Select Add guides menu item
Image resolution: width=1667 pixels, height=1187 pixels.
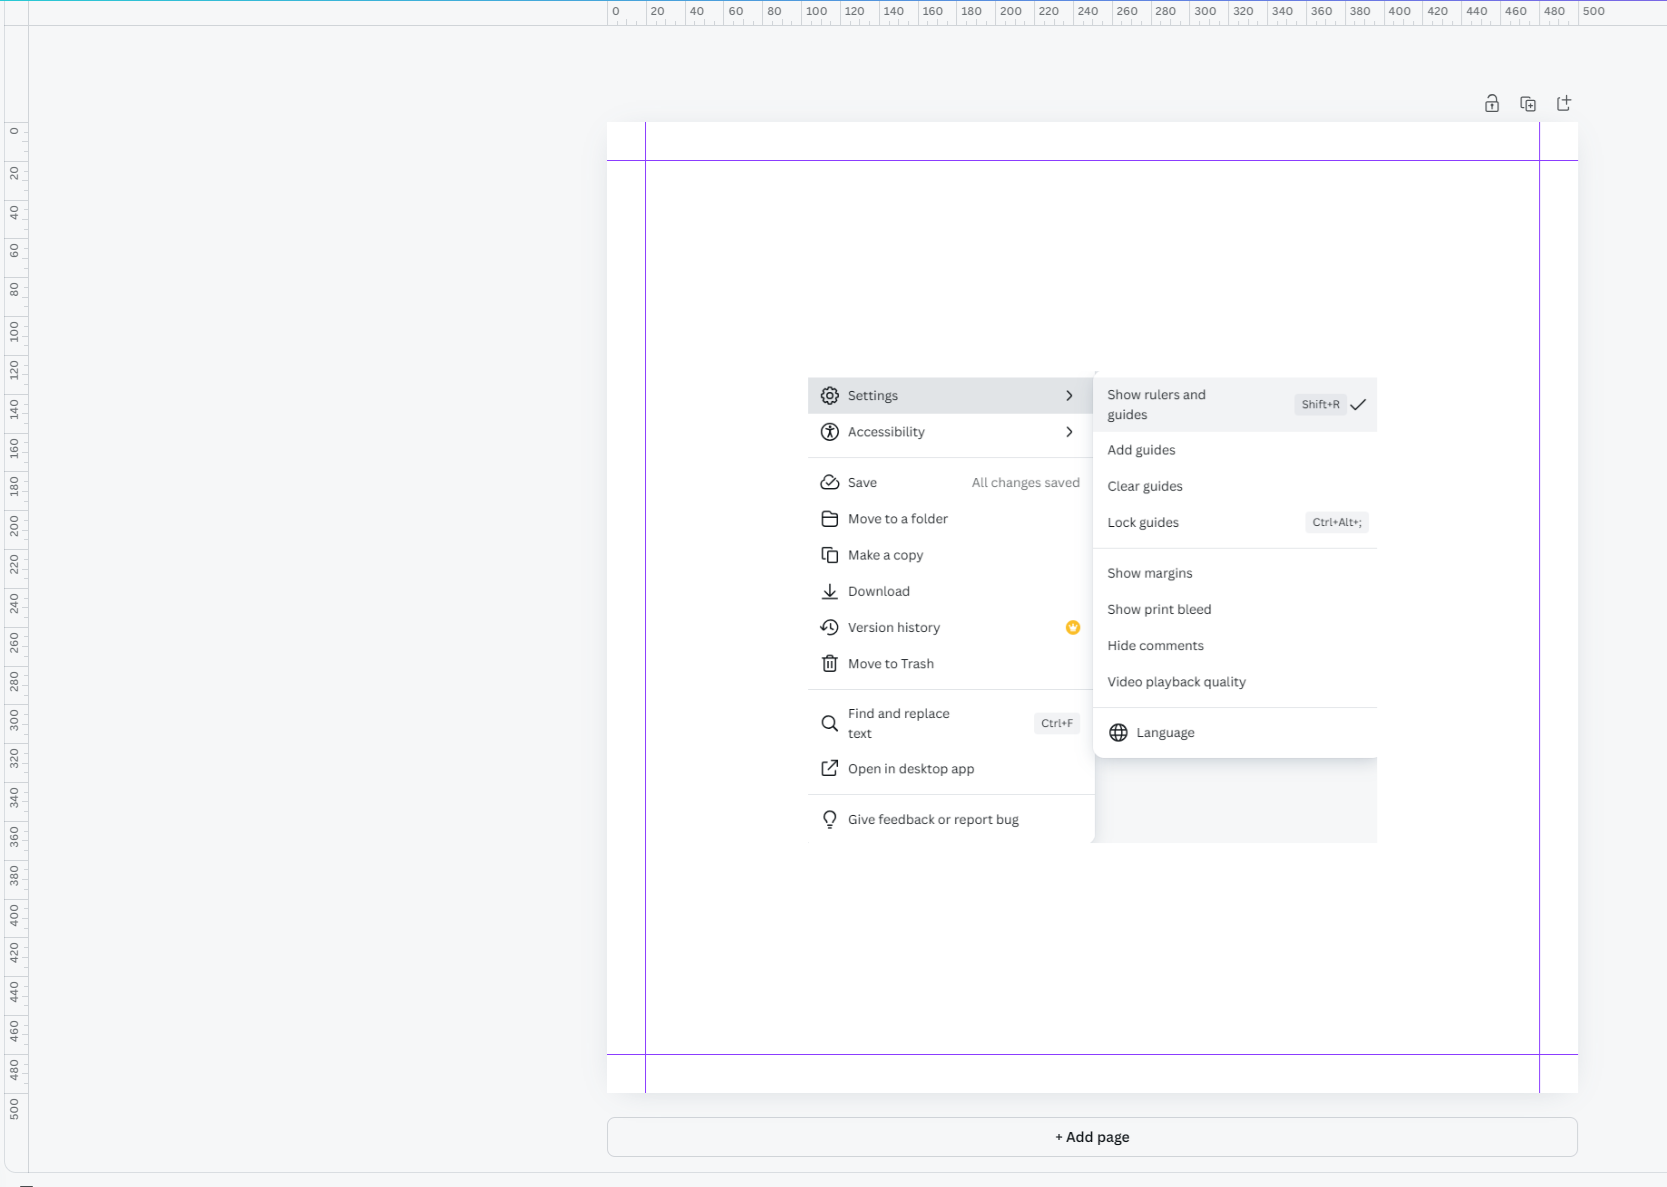(x=1235, y=450)
